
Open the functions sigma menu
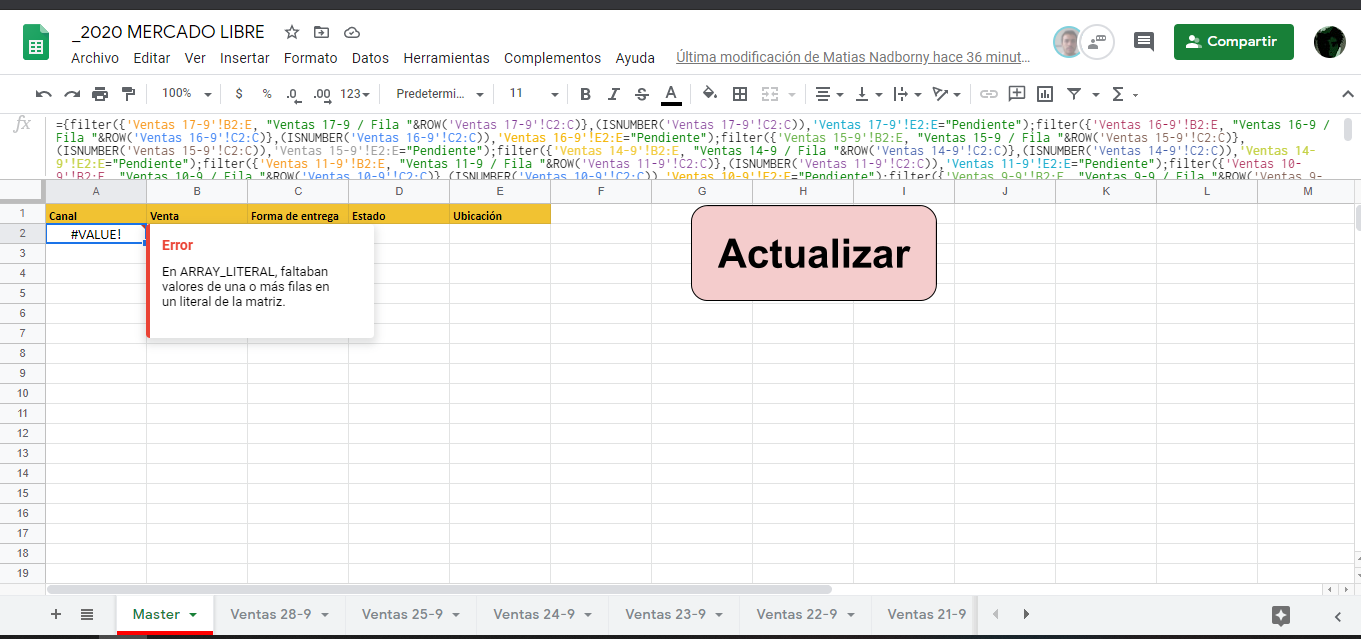click(x=1124, y=94)
